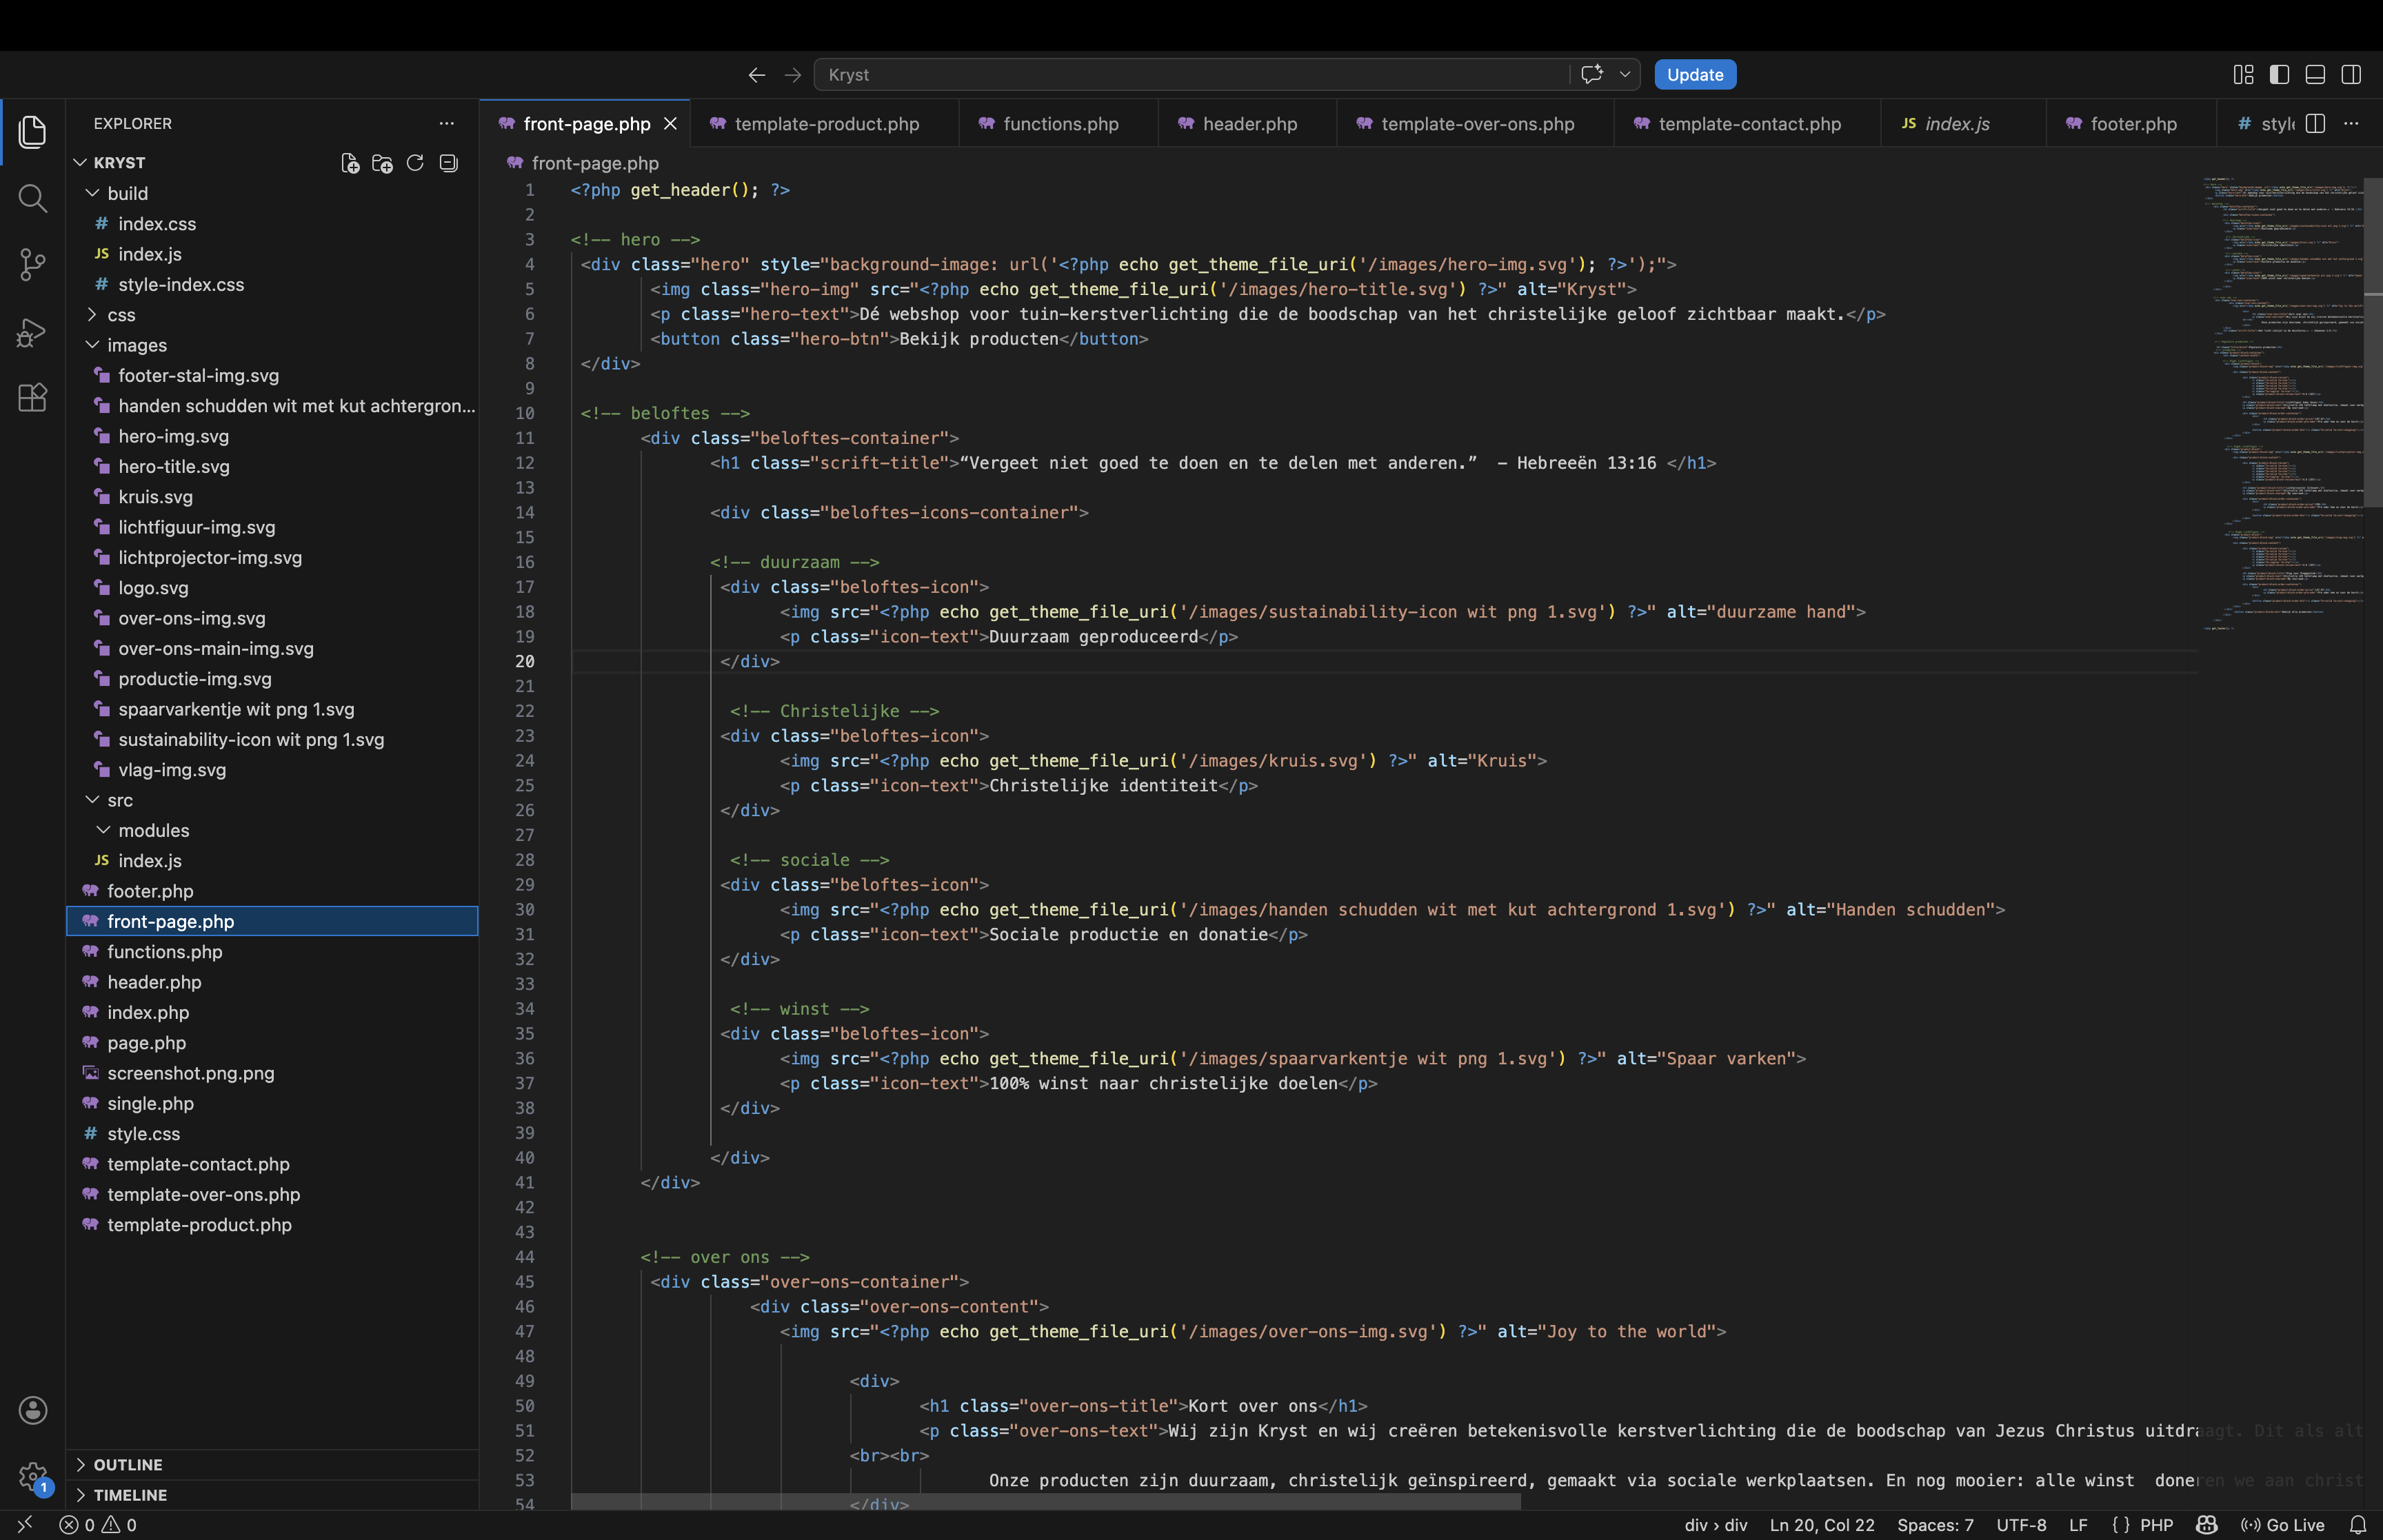2383x1540 pixels.
Task: Go back with the navigation arrow
Action: [756, 75]
